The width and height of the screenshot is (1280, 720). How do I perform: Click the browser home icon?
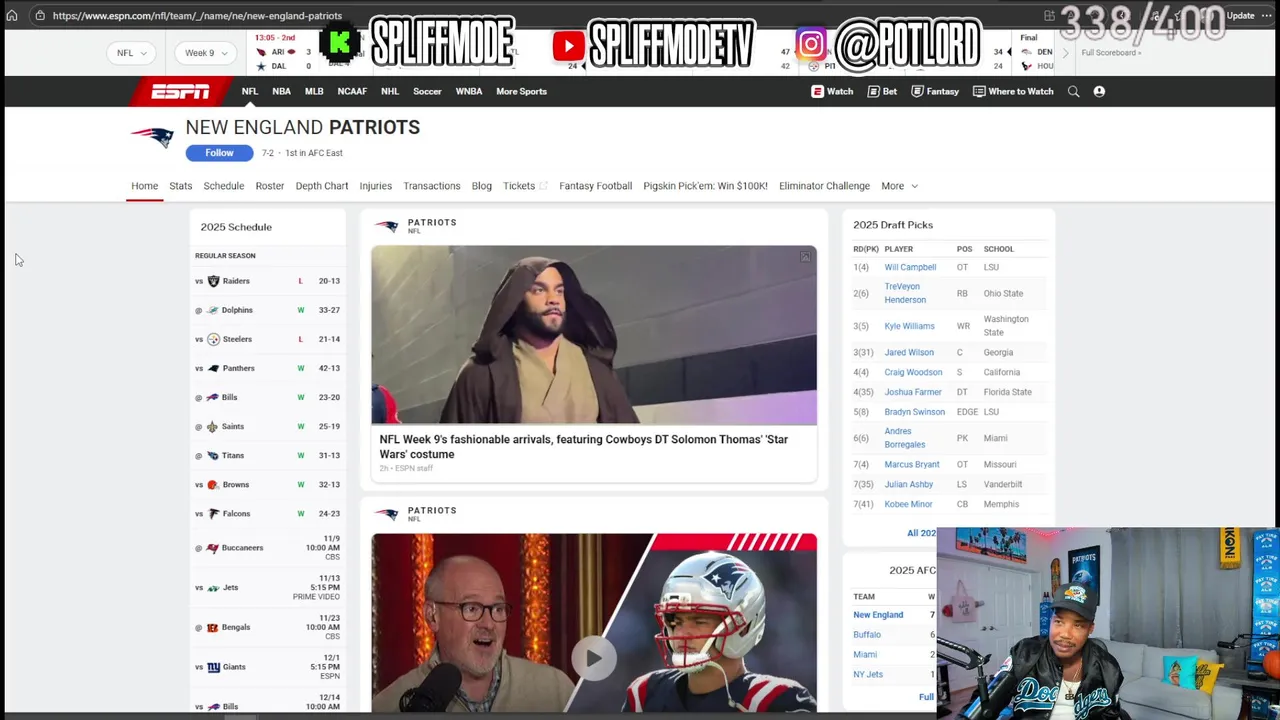click(x=12, y=15)
